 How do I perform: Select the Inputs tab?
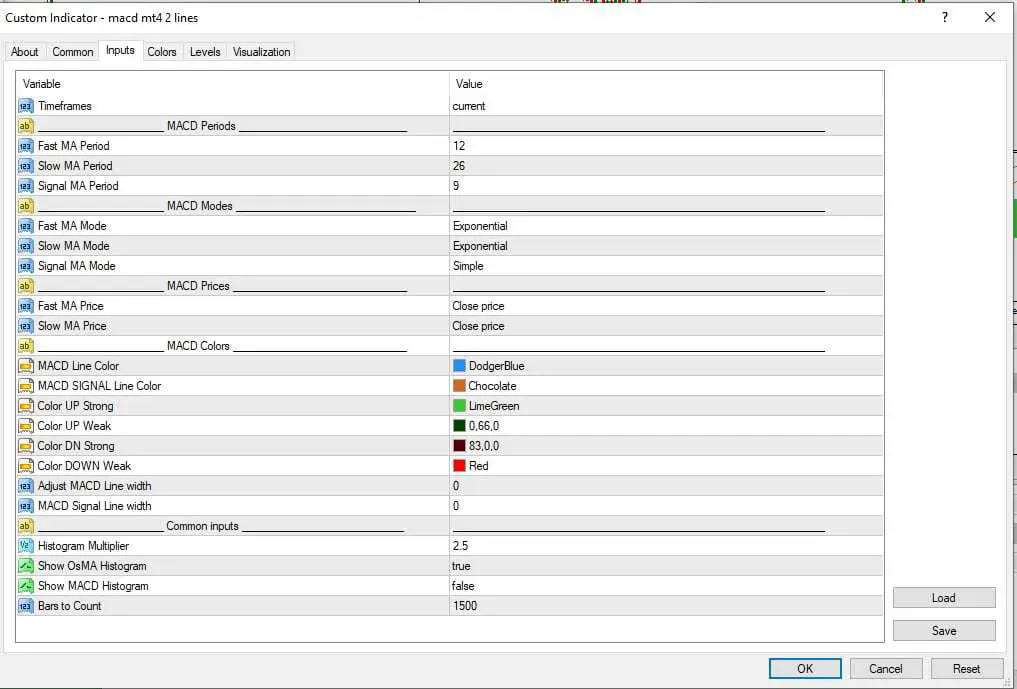(x=120, y=51)
